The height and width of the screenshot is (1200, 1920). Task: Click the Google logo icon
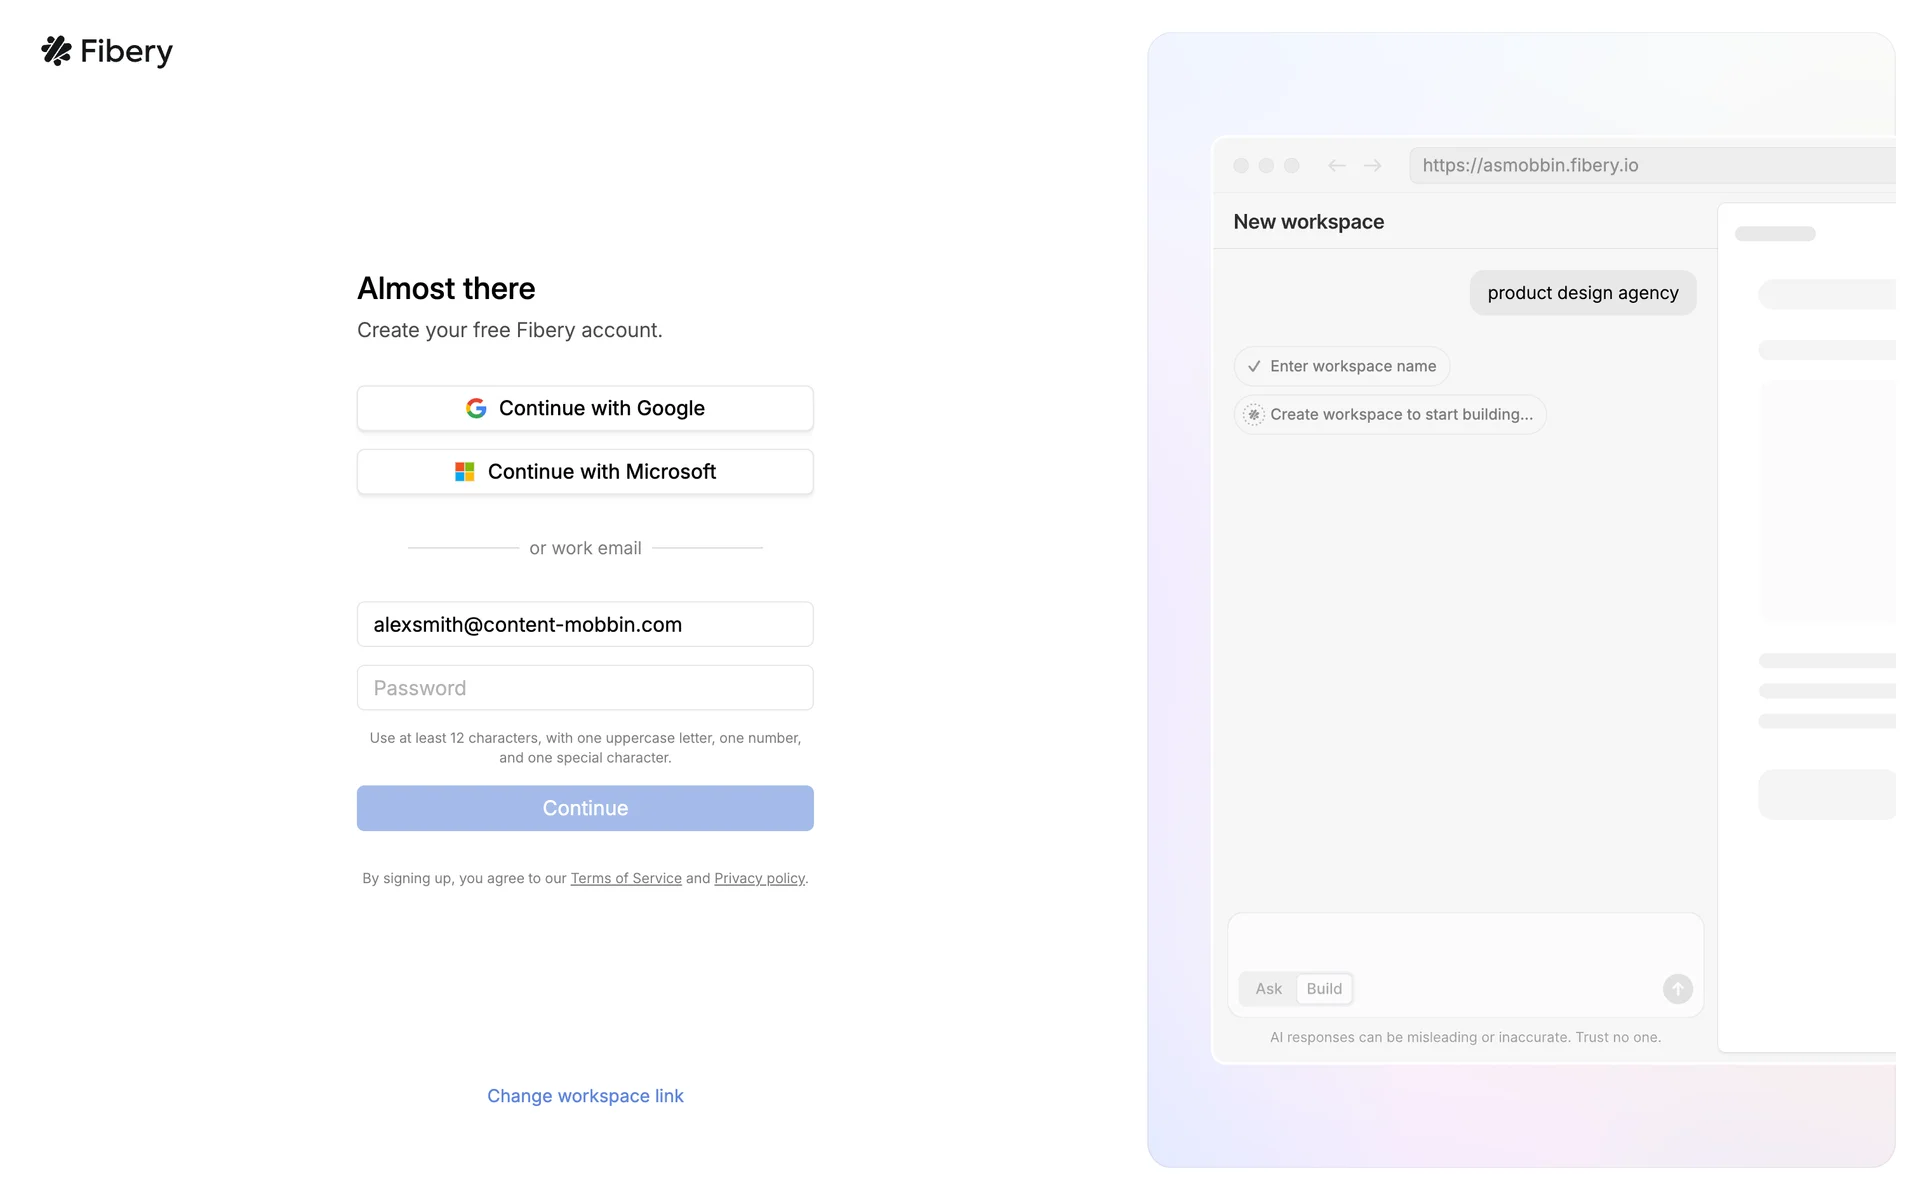(476, 408)
